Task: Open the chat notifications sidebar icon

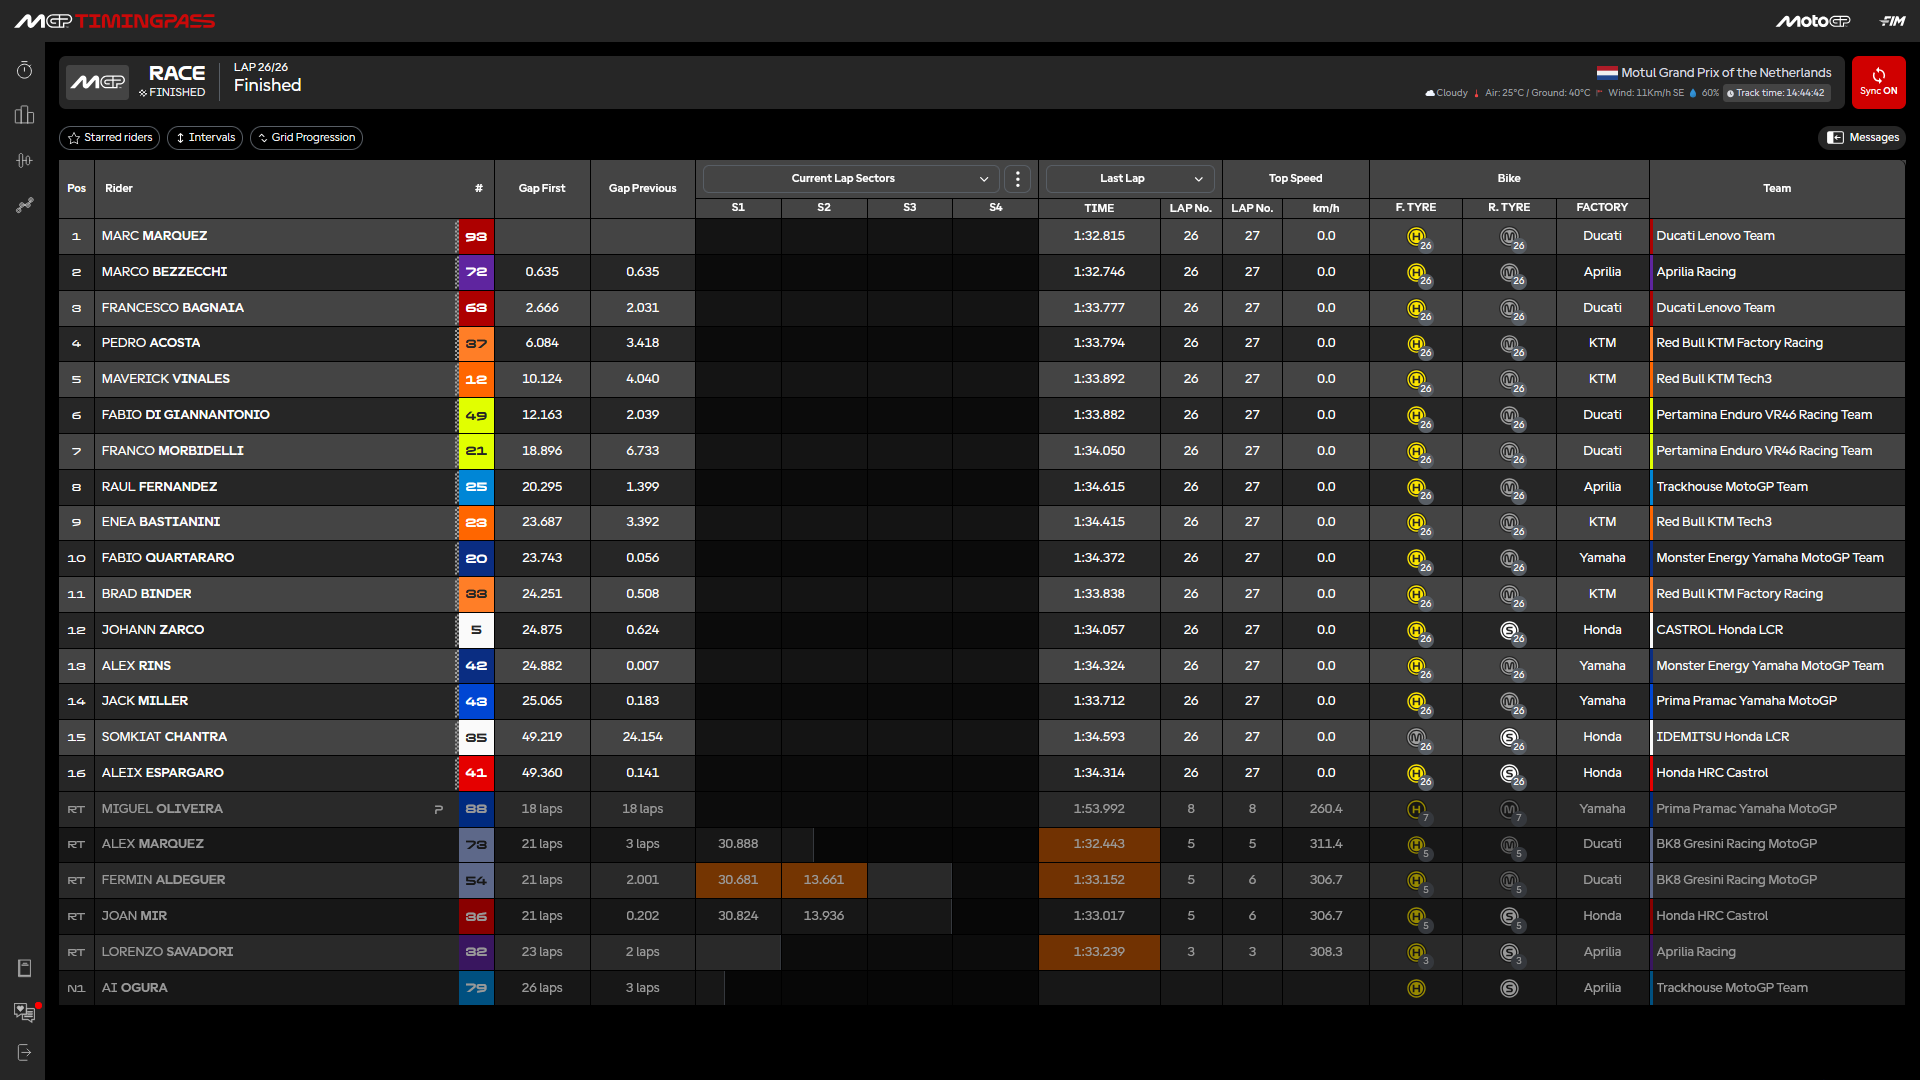Action: coord(24,1012)
